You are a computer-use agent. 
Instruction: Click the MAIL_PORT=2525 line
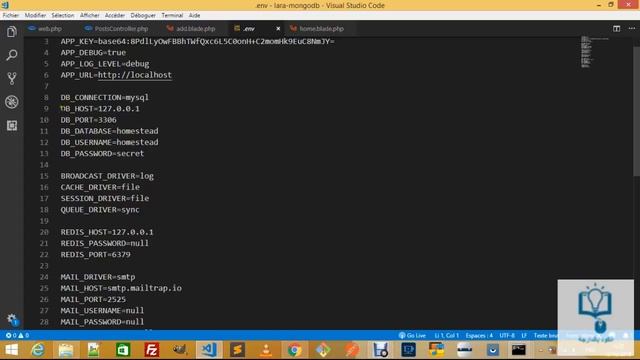pyautogui.click(x=93, y=299)
